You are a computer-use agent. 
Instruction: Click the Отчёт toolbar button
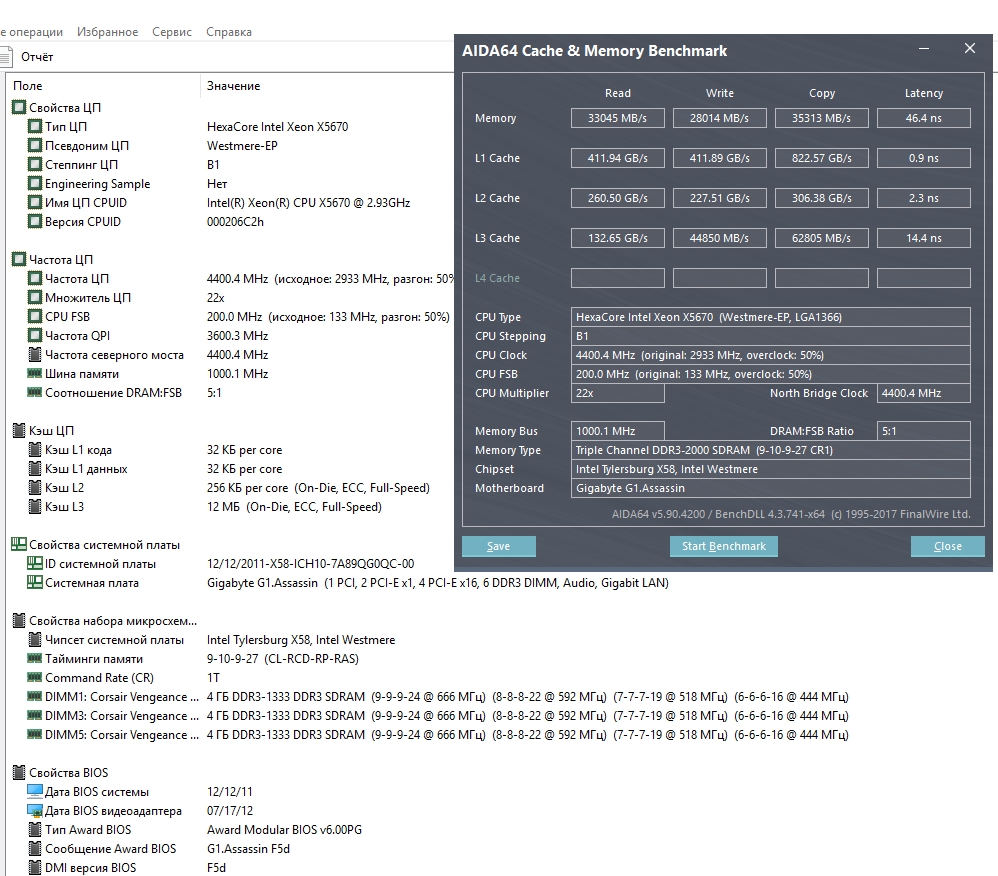click(x=37, y=57)
